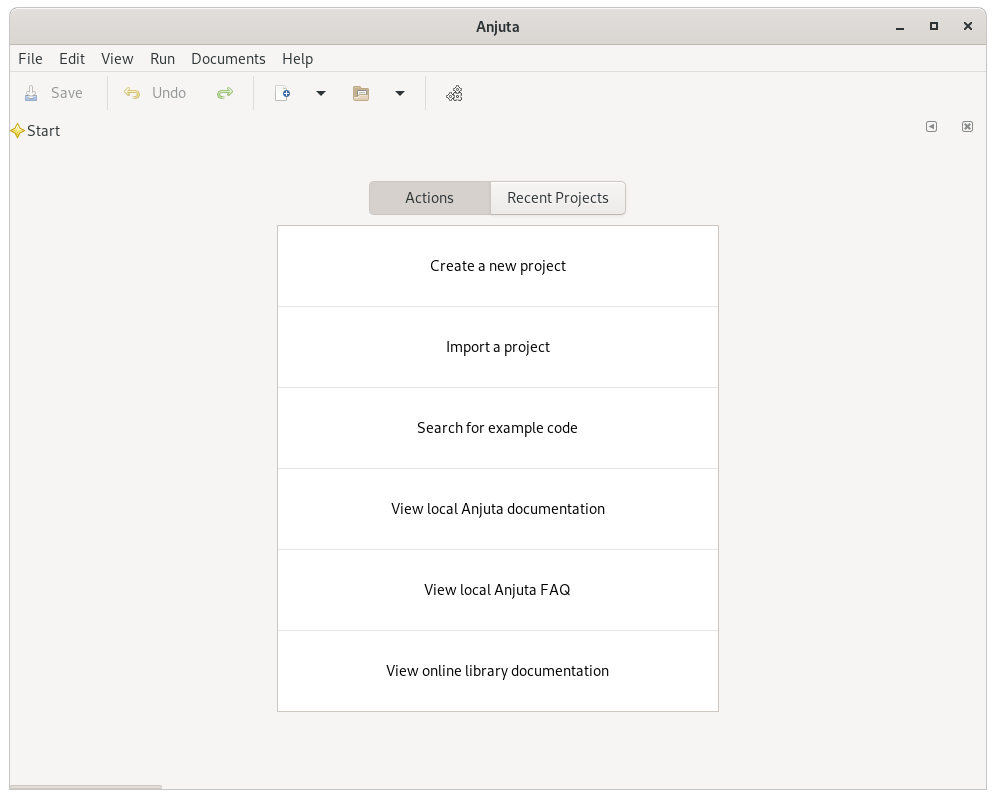Click the Open File folder icon
Image resolution: width=996 pixels, height=799 pixels.
coord(361,93)
